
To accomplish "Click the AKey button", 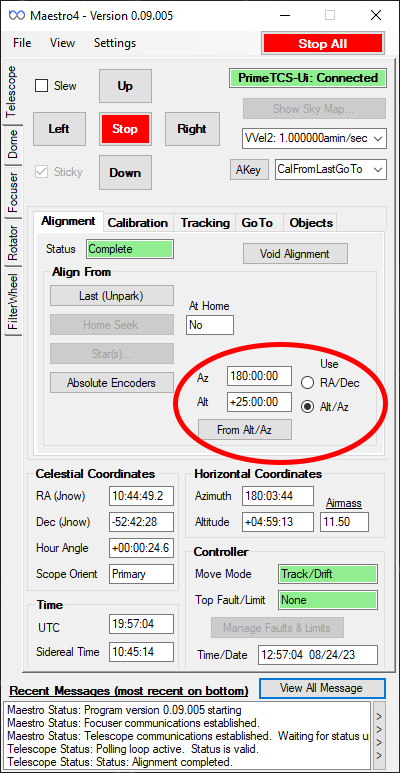I will [249, 170].
